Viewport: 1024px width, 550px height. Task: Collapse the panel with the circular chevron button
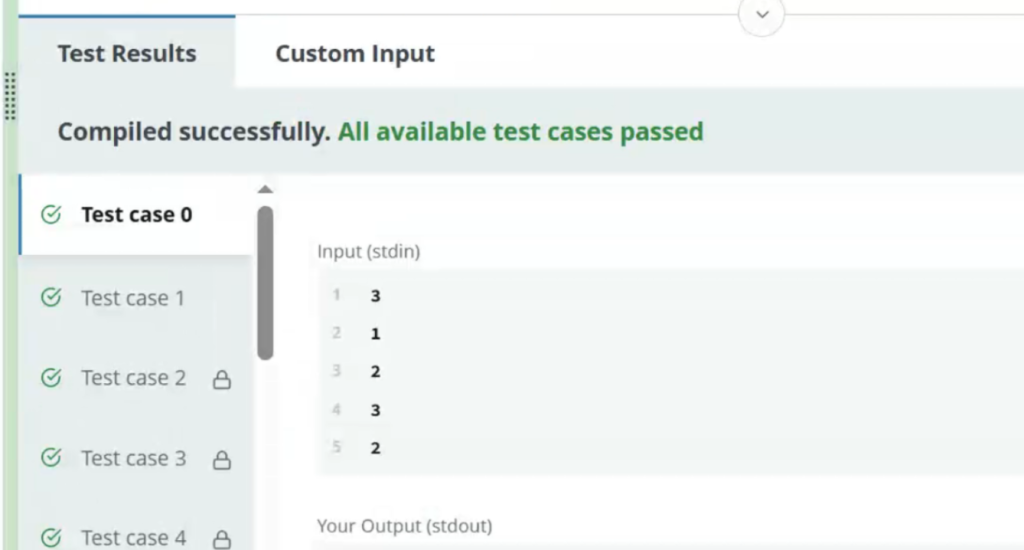[x=761, y=14]
